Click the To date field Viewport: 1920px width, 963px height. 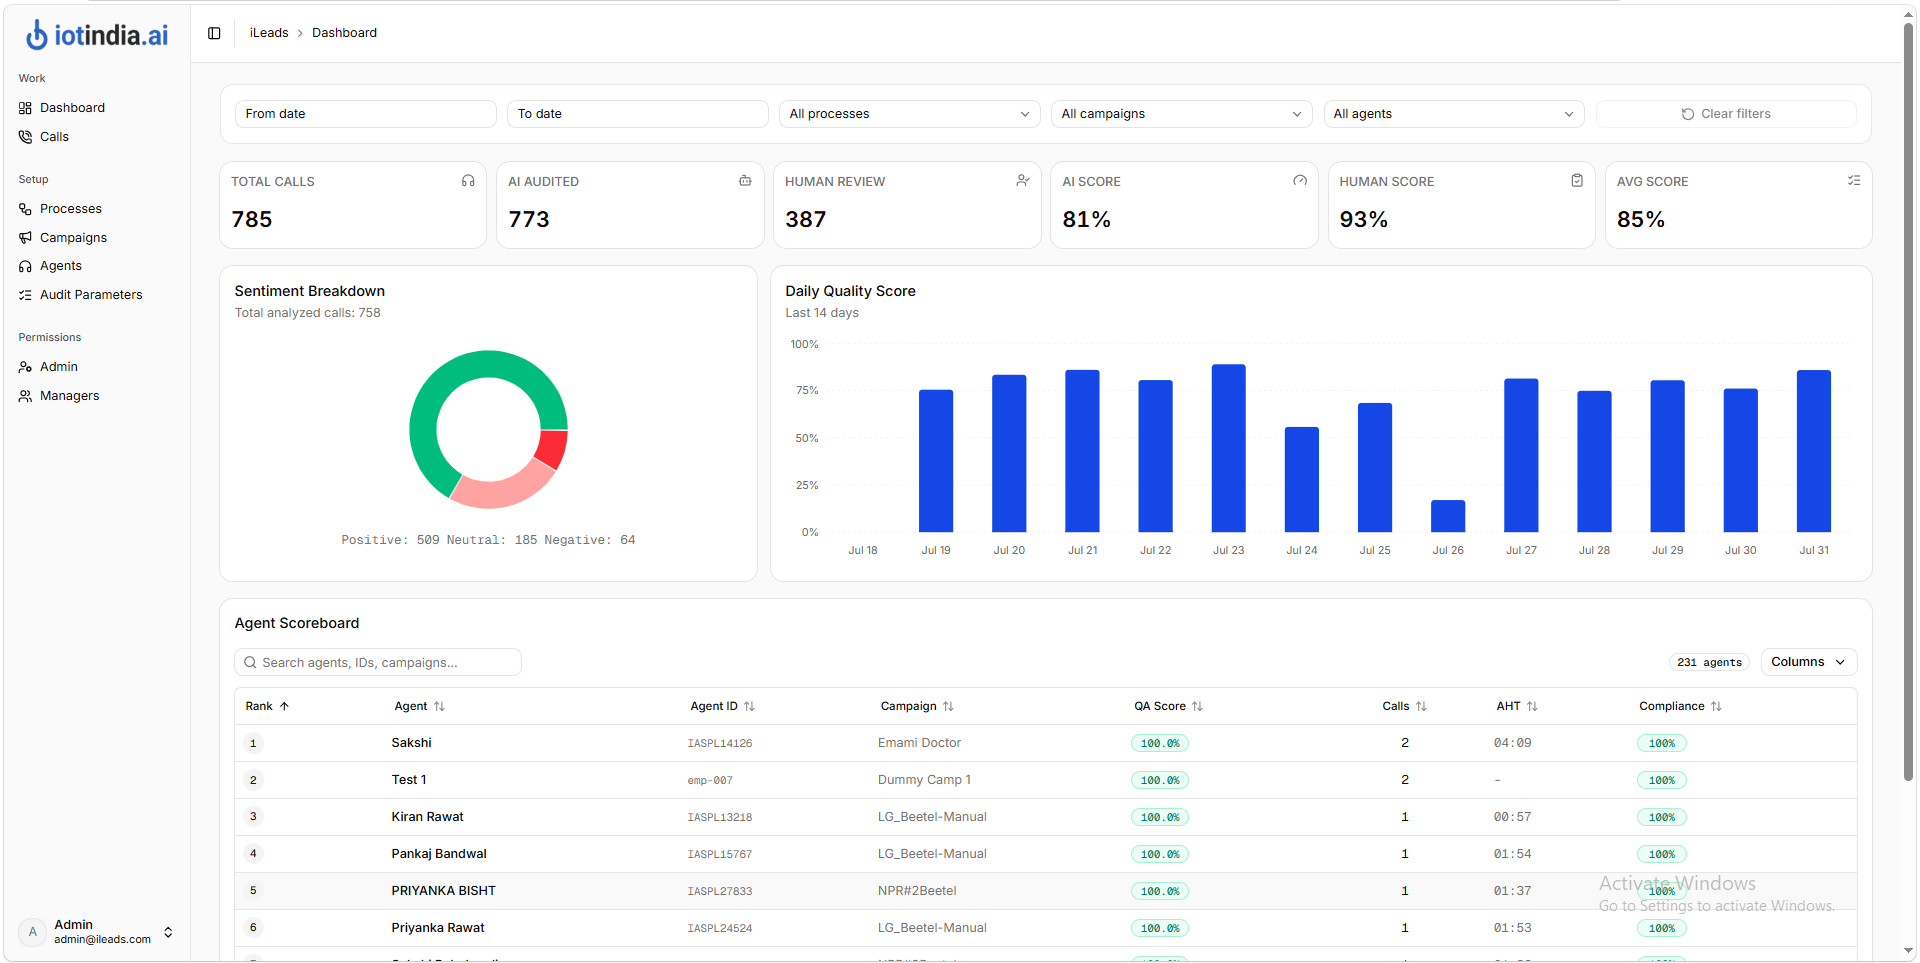point(637,114)
